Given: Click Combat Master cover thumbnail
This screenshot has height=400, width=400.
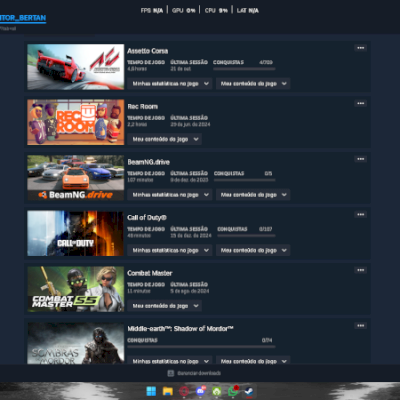Looking at the screenshot, I should [76, 289].
